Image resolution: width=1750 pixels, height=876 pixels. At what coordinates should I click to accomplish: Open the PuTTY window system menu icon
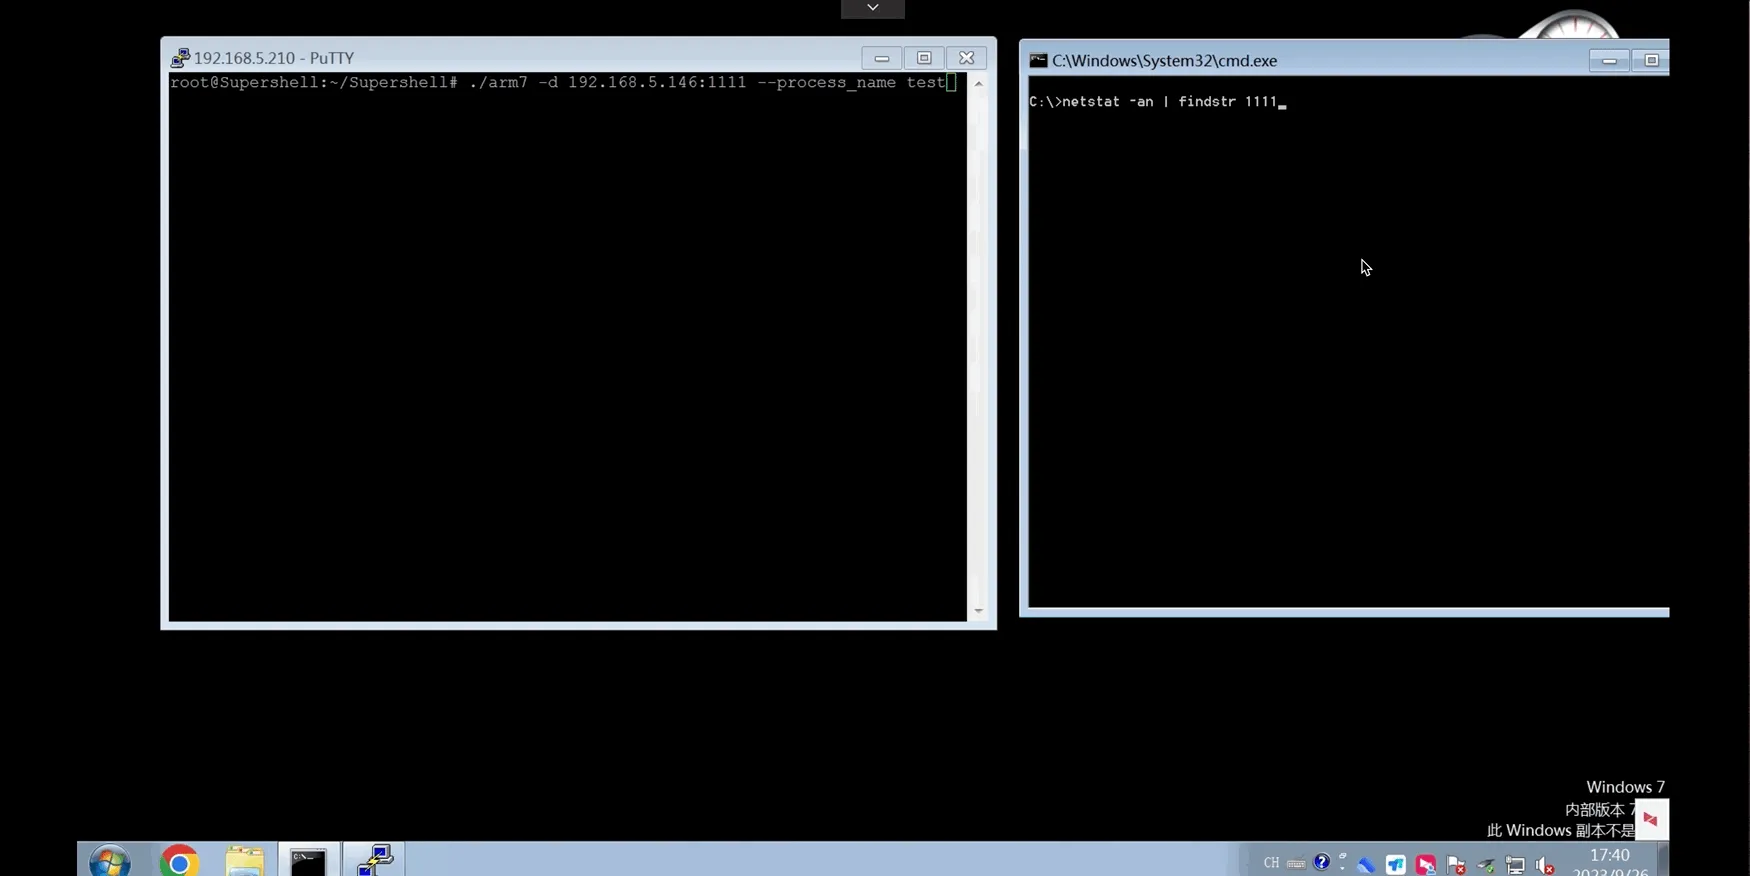pyautogui.click(x=180, y=58)
